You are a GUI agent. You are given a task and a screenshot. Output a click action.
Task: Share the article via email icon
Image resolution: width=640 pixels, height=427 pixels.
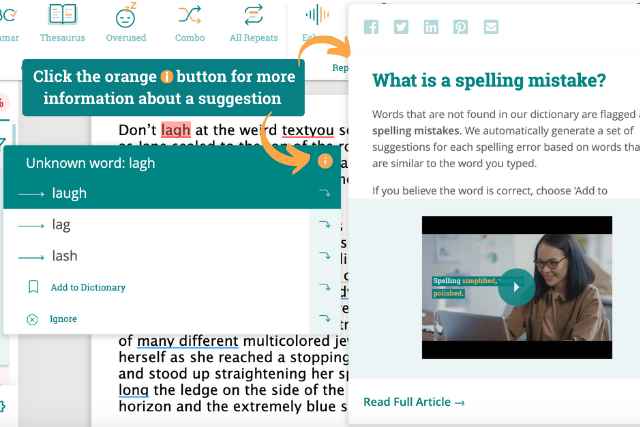coord(491,27)
